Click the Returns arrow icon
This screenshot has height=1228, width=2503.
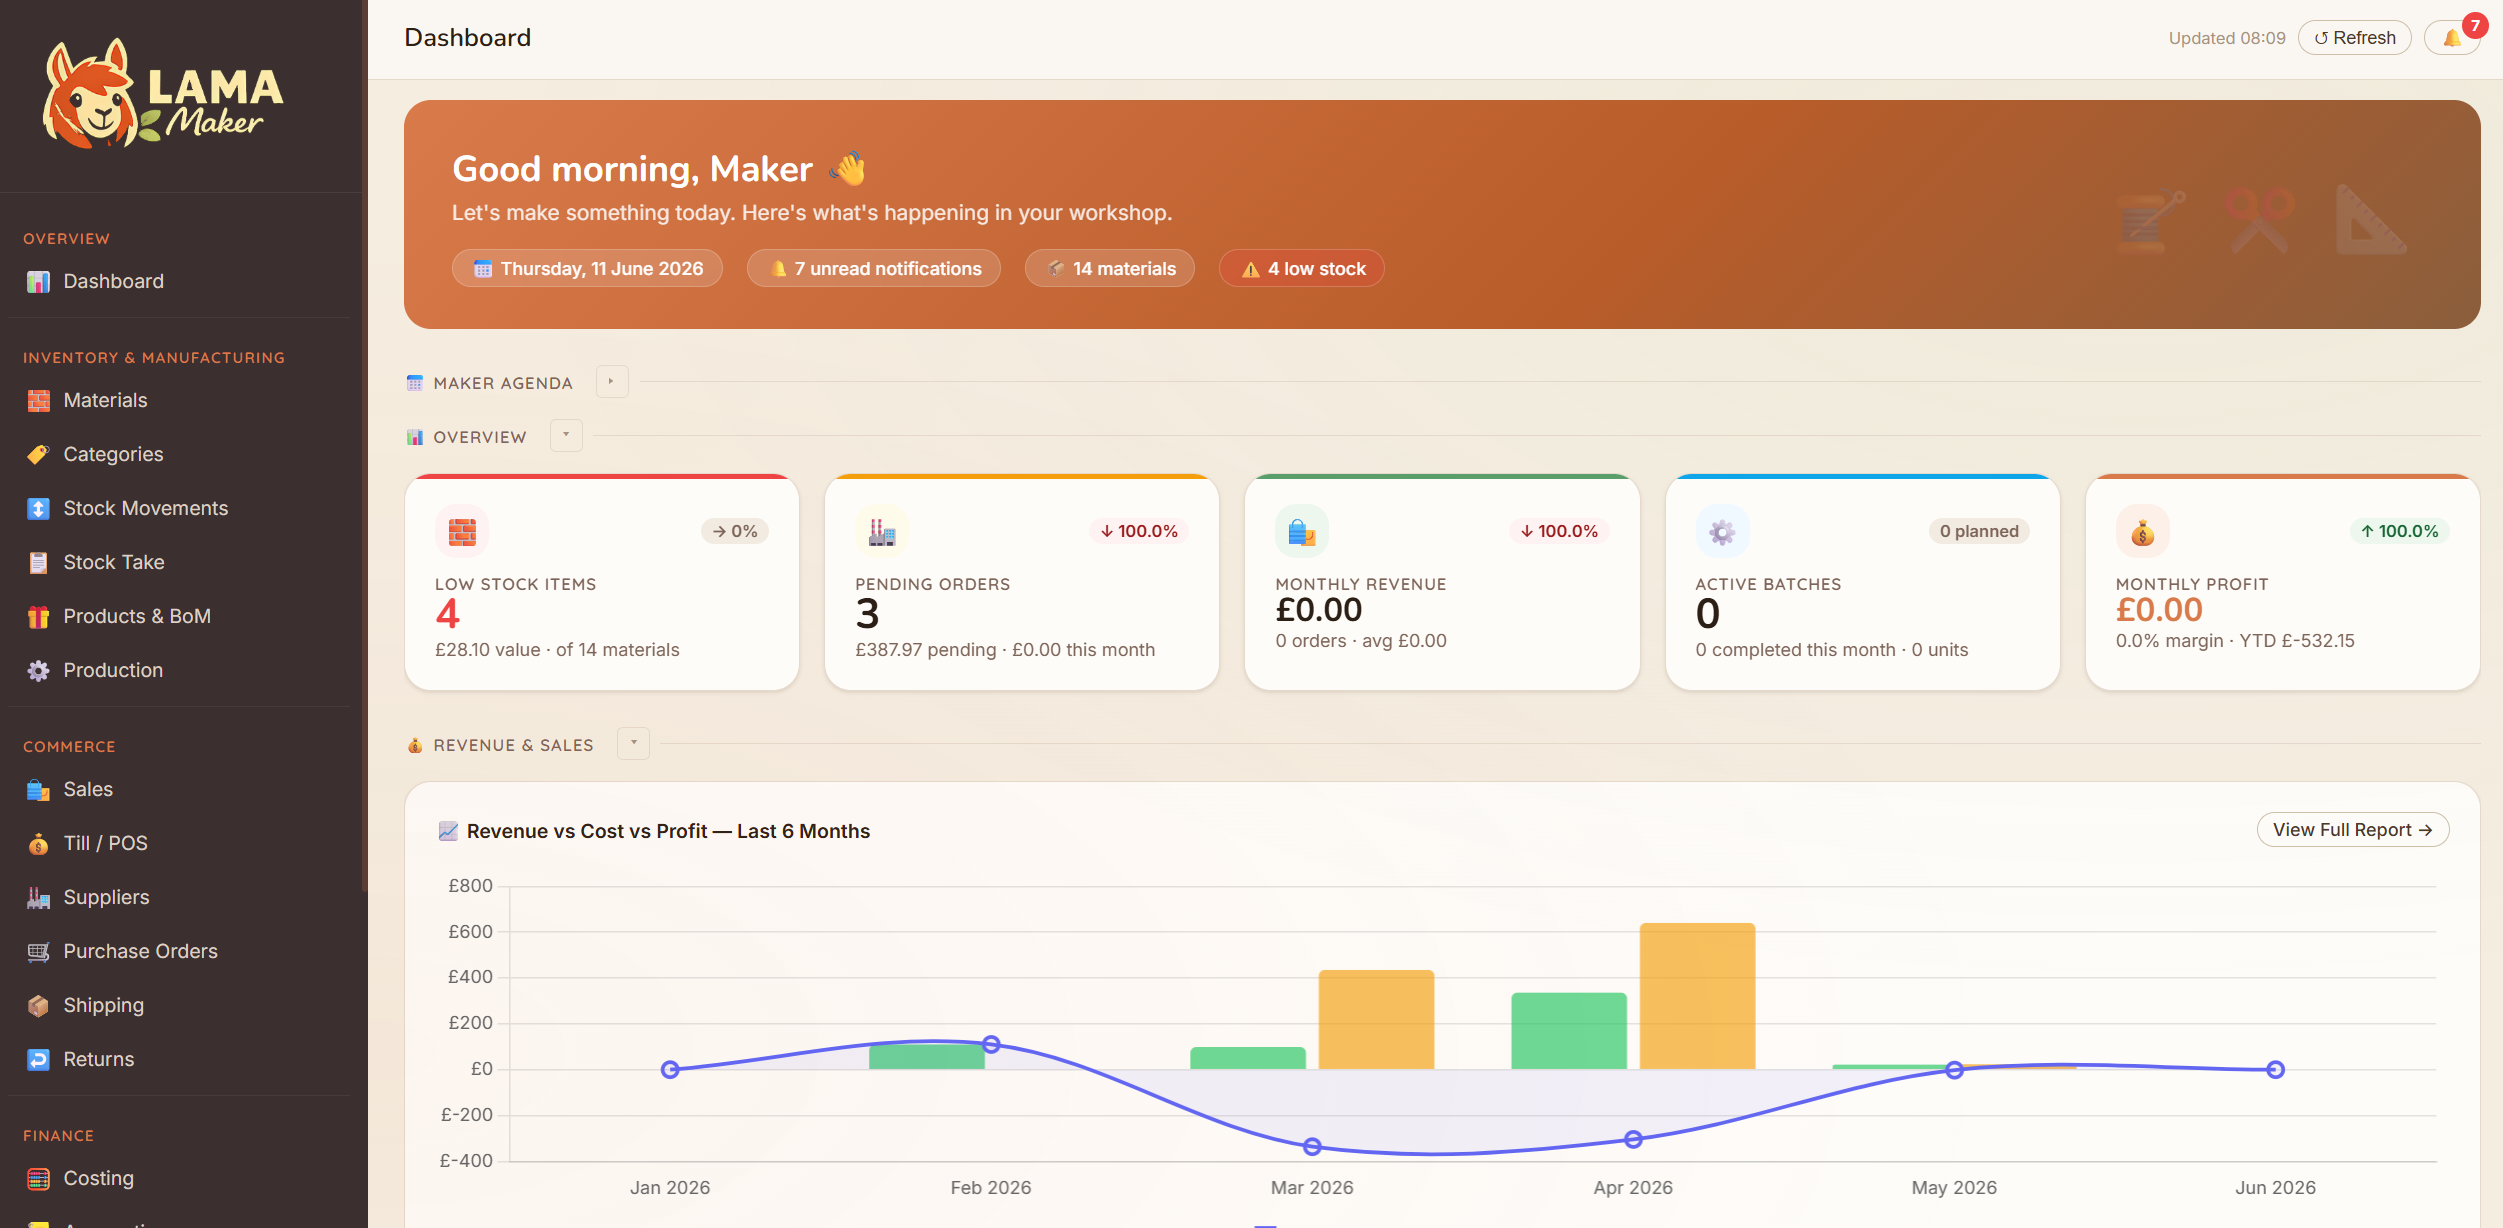coord(38,1060)
